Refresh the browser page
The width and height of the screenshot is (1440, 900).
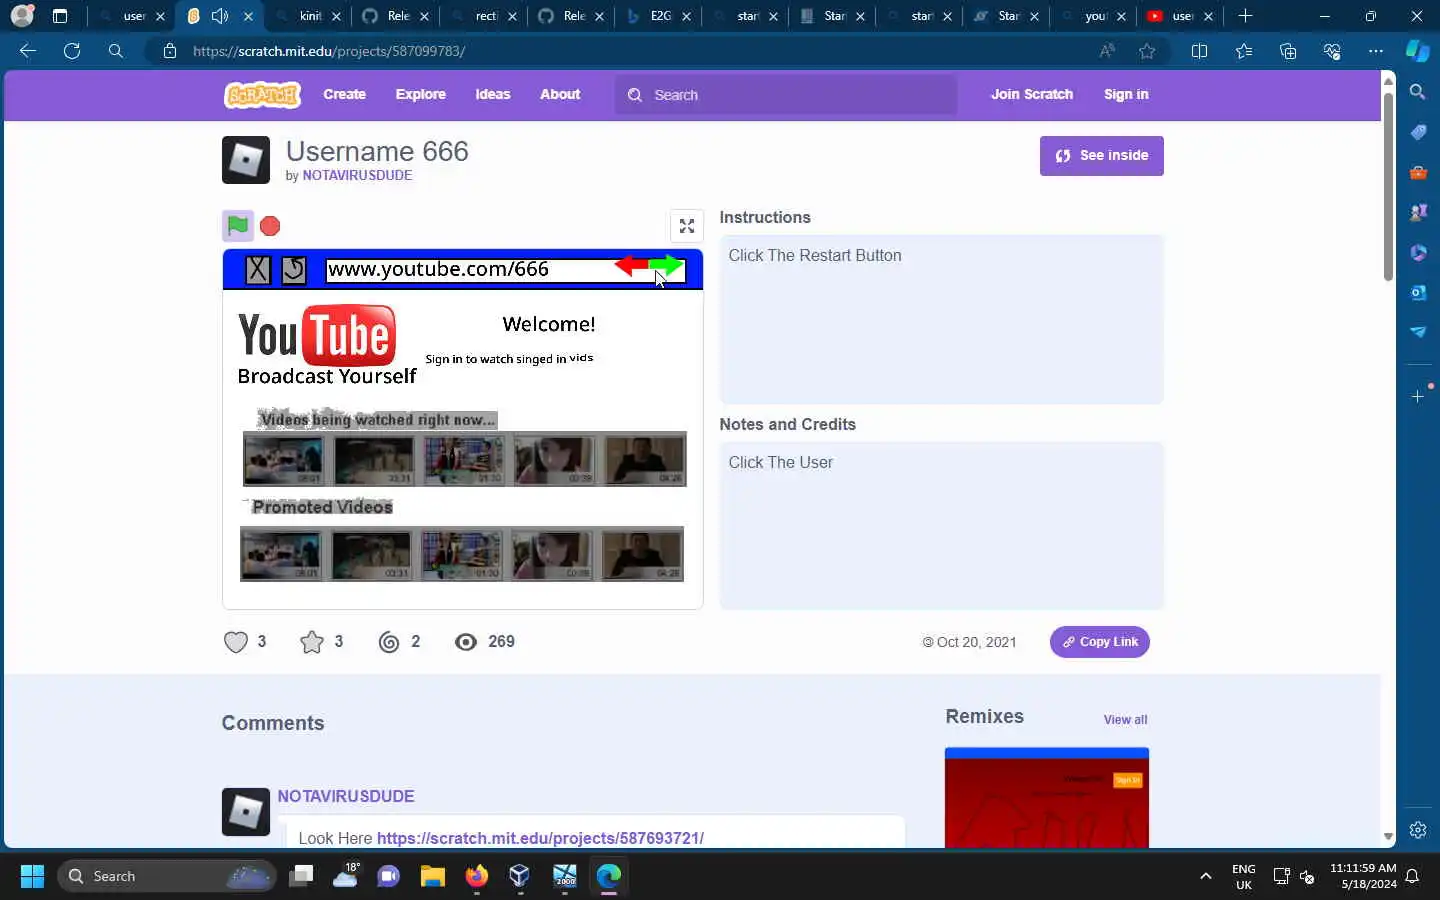pos(72,51)
